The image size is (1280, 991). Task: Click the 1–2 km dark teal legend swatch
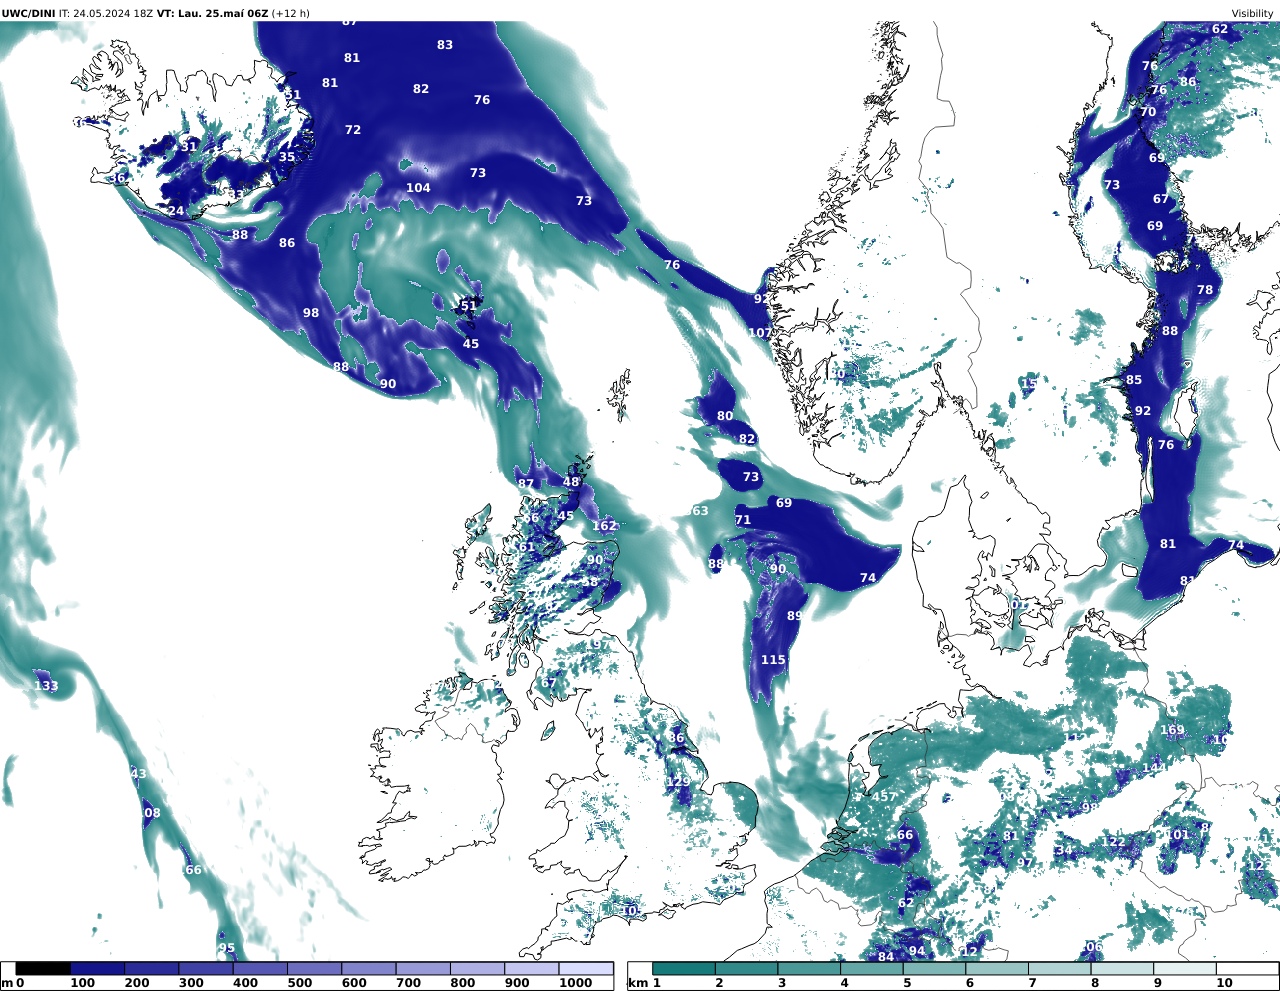(684, 968)
